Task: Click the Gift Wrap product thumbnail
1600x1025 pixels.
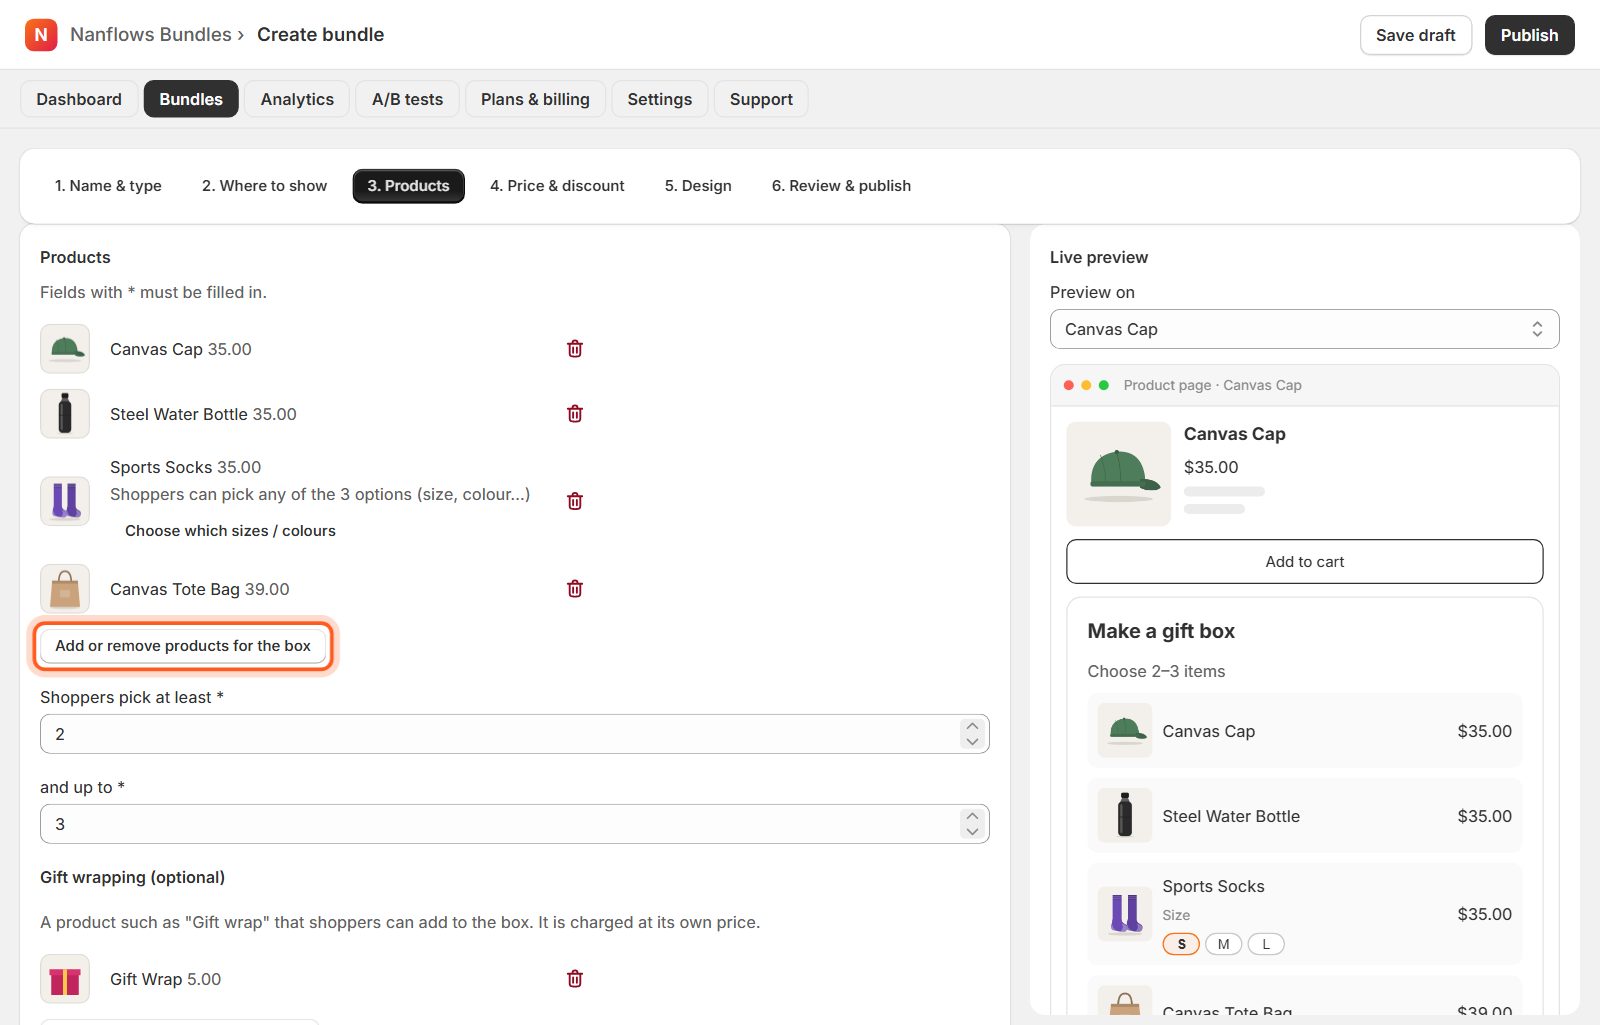Action: pyautogui.click(x=65, y=979)
